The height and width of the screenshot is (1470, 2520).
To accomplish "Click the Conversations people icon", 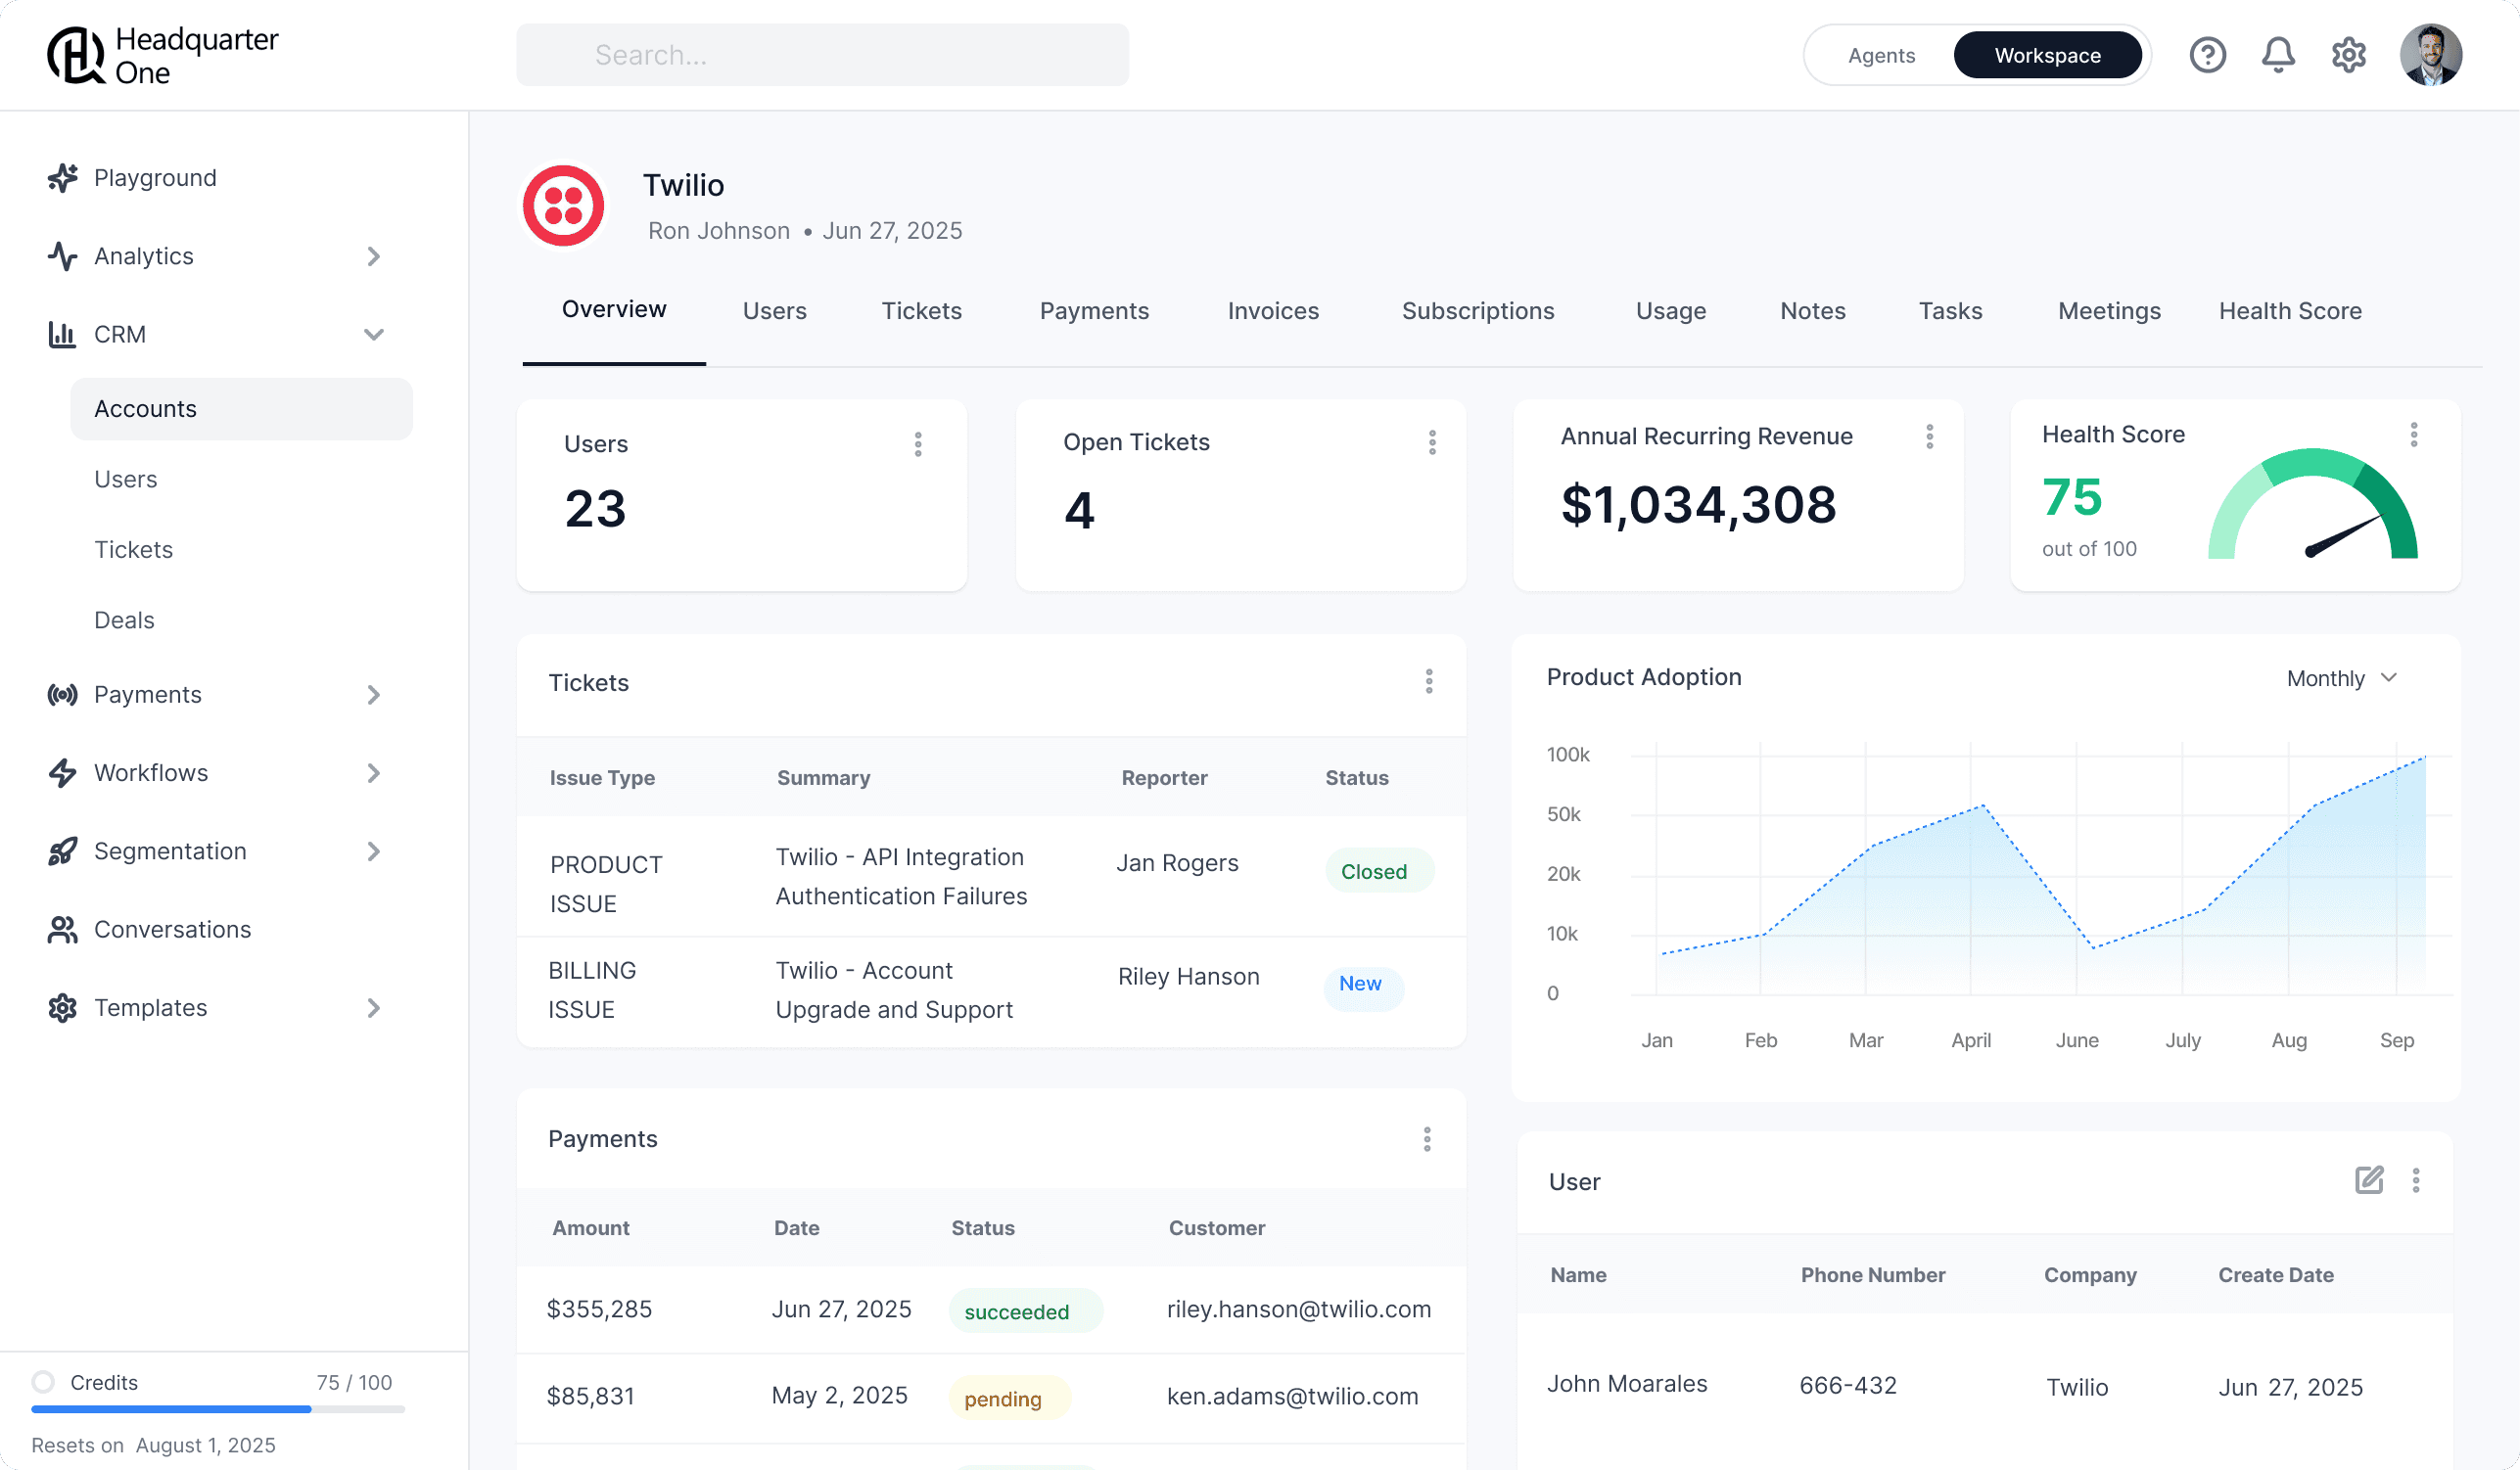I will click(62, 929).
